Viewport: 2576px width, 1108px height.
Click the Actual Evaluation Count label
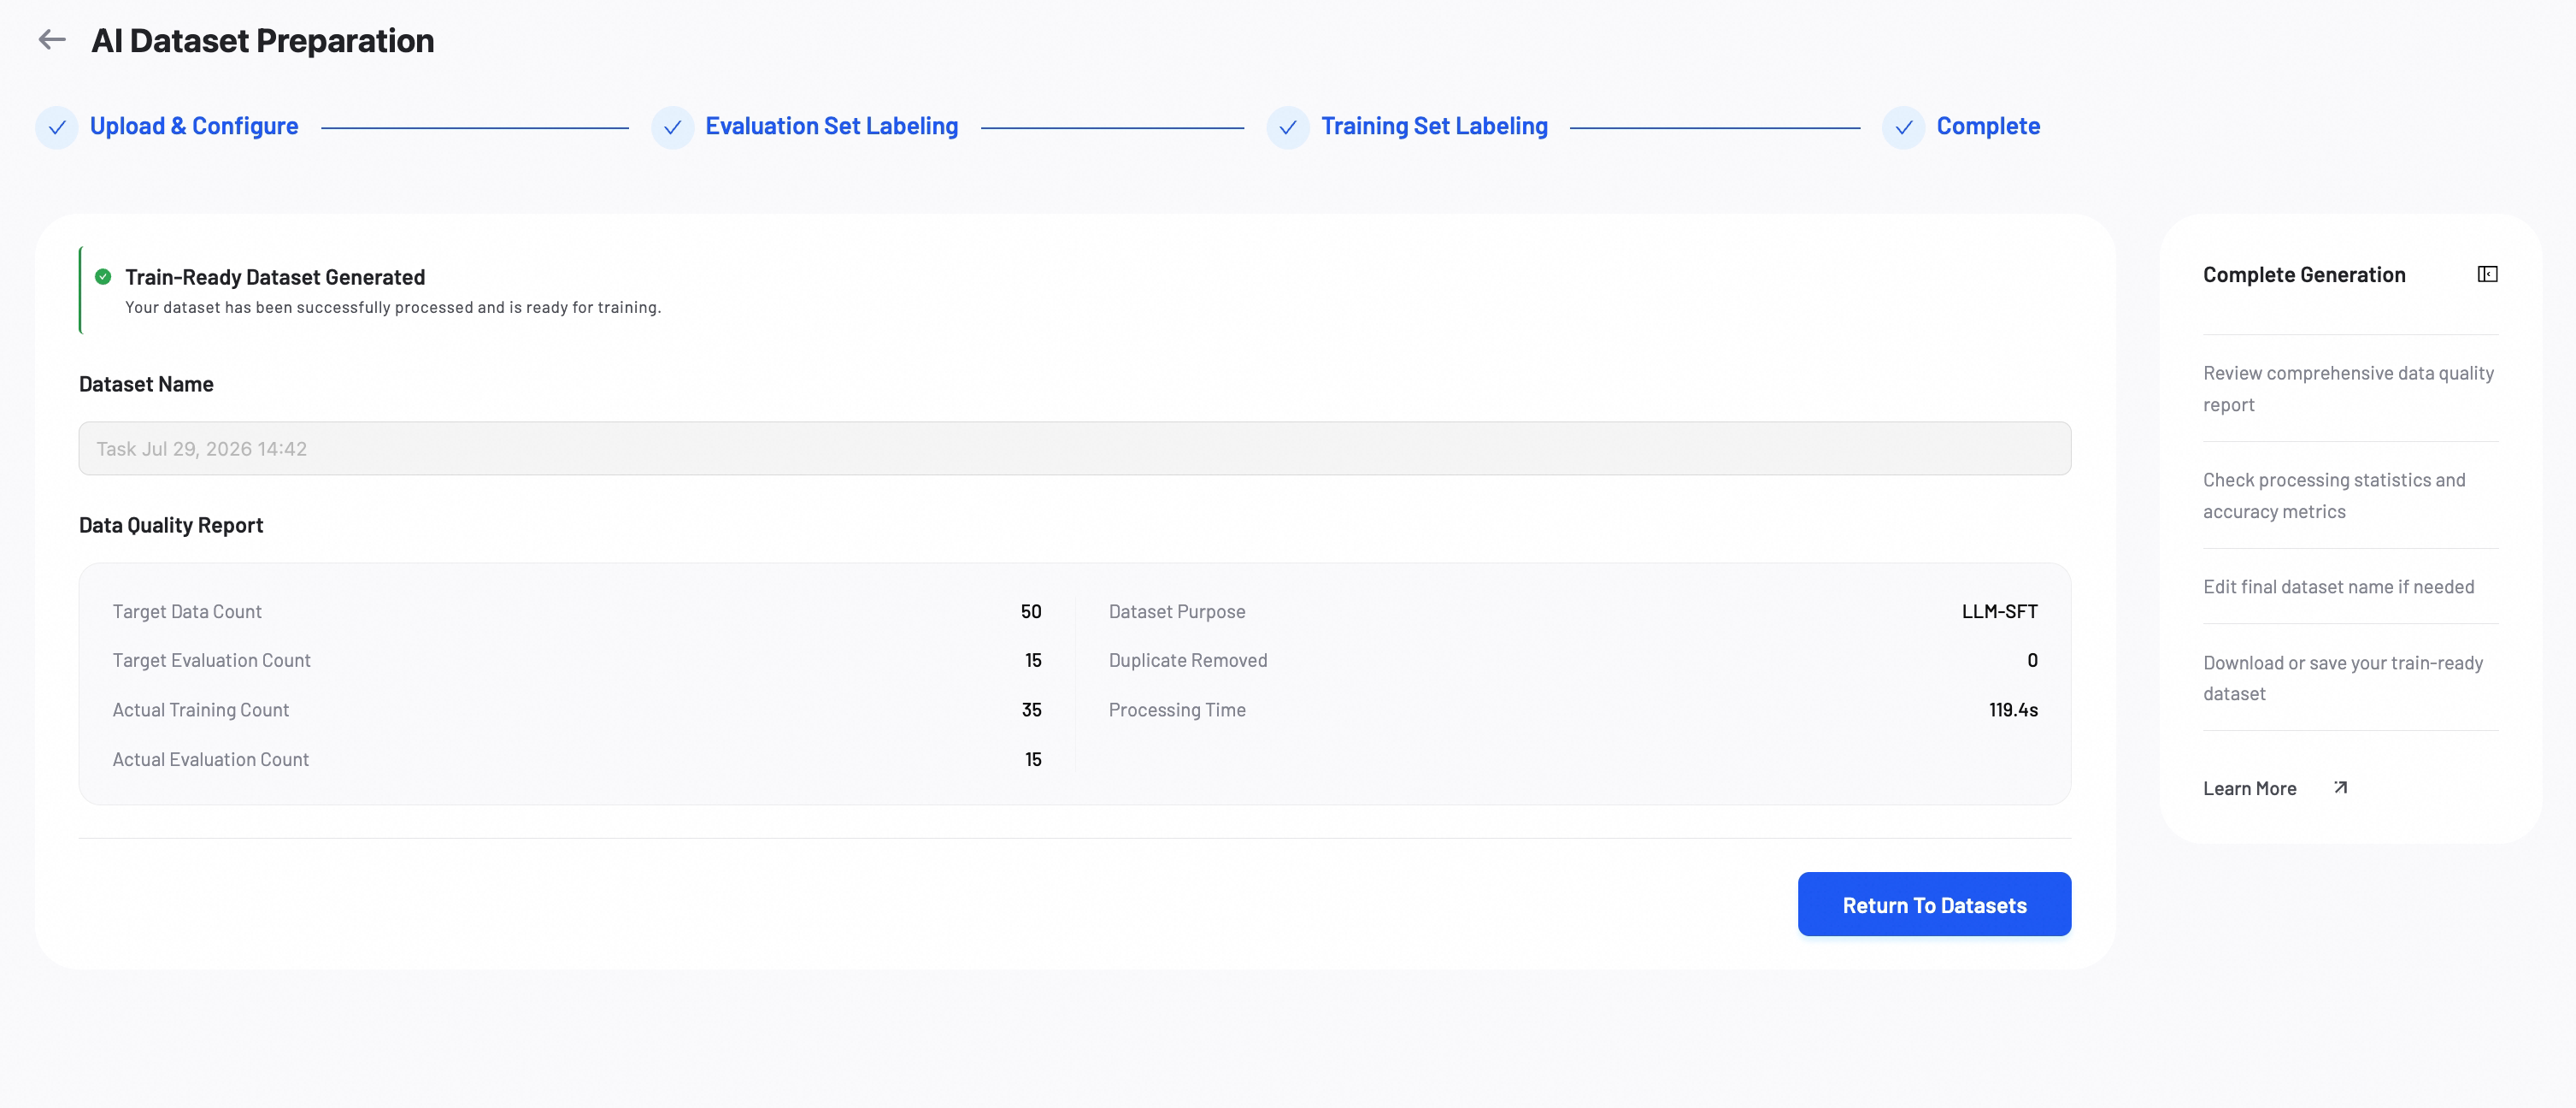click(x=210, y=759)
